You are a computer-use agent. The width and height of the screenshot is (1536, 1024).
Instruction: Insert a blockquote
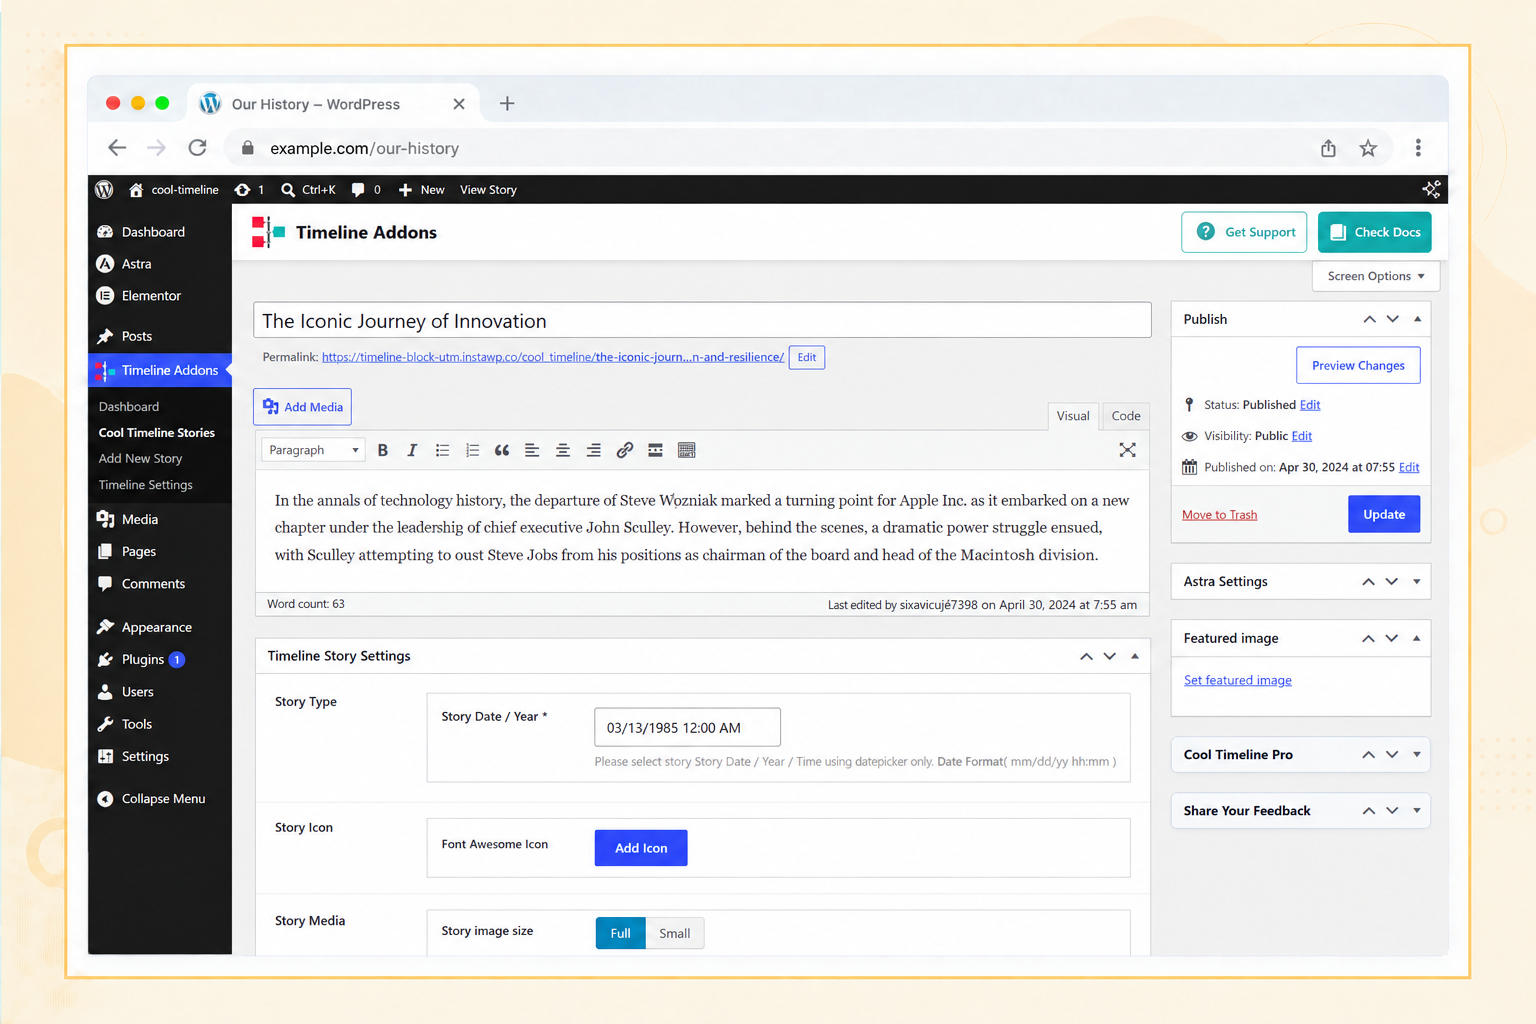click(x=502, y=450)
